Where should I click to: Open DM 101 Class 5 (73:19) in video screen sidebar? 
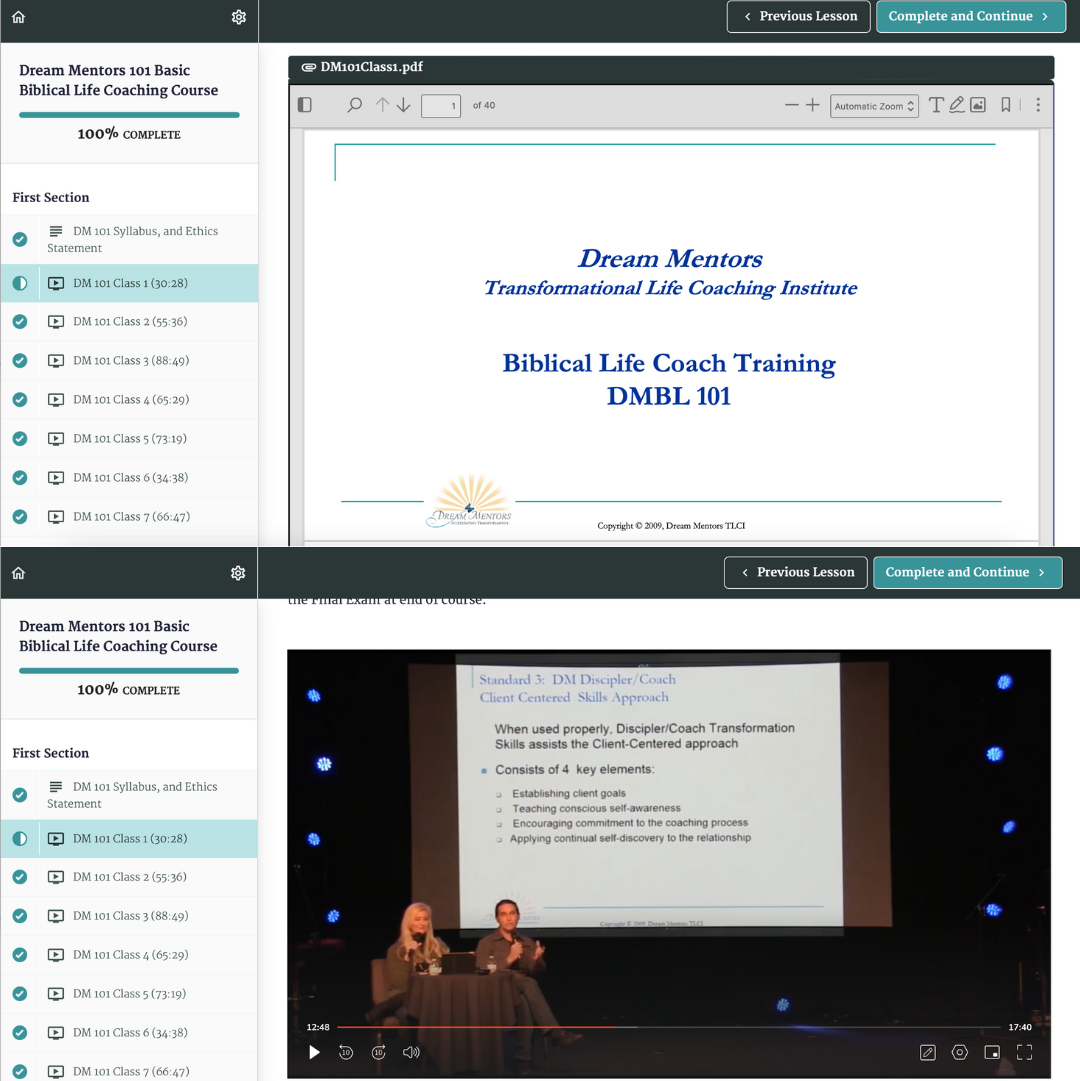[129, 993]
